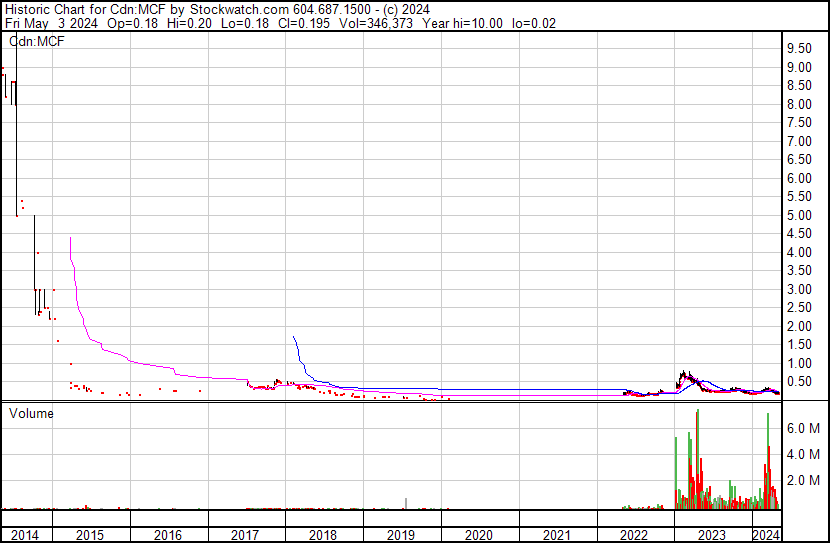Click the 6.0 M volume axis label

pos(803,428)
